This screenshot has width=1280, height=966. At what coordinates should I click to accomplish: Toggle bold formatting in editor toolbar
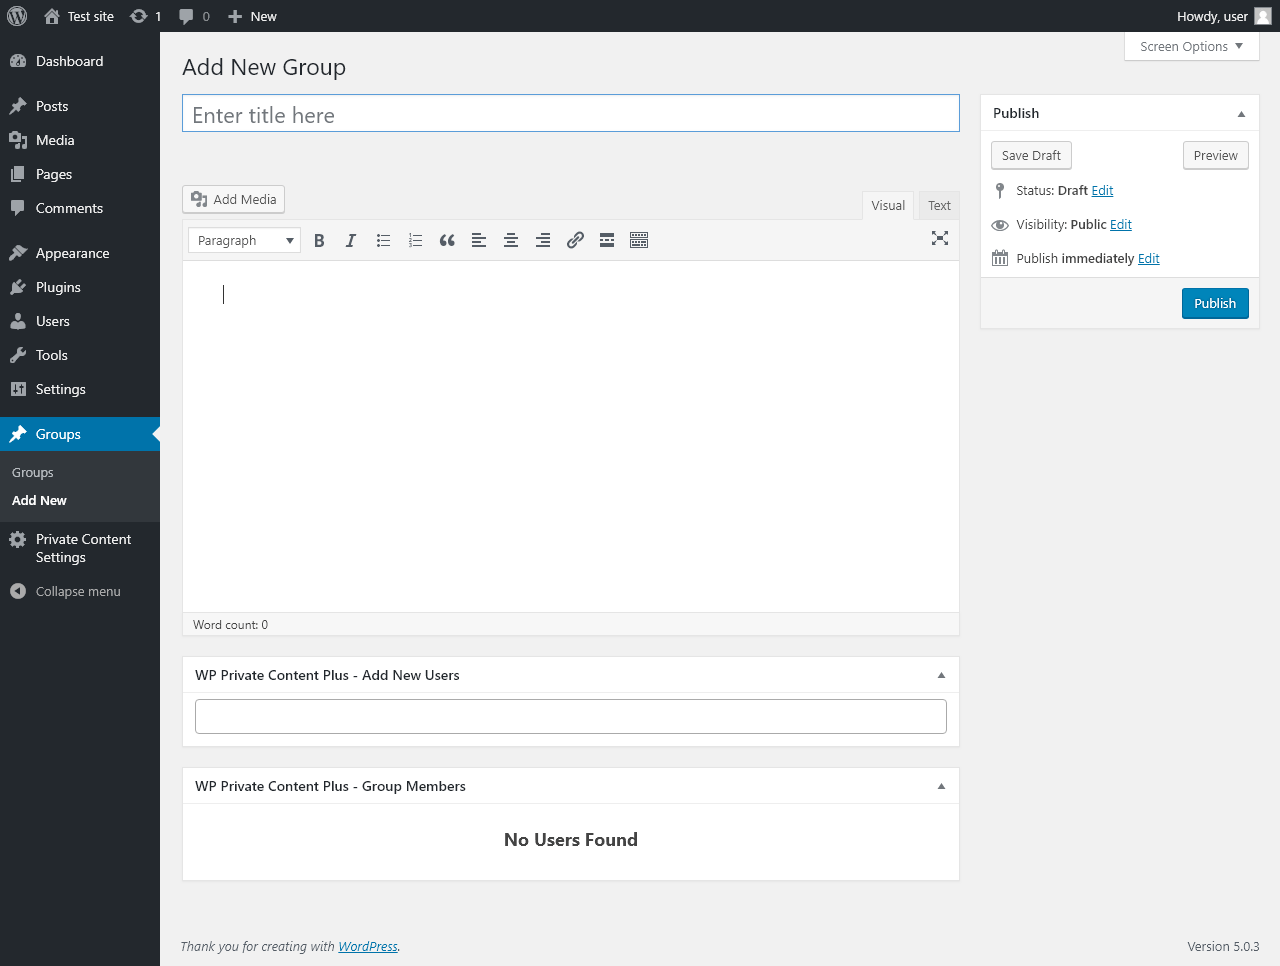(x=319, y=240)
